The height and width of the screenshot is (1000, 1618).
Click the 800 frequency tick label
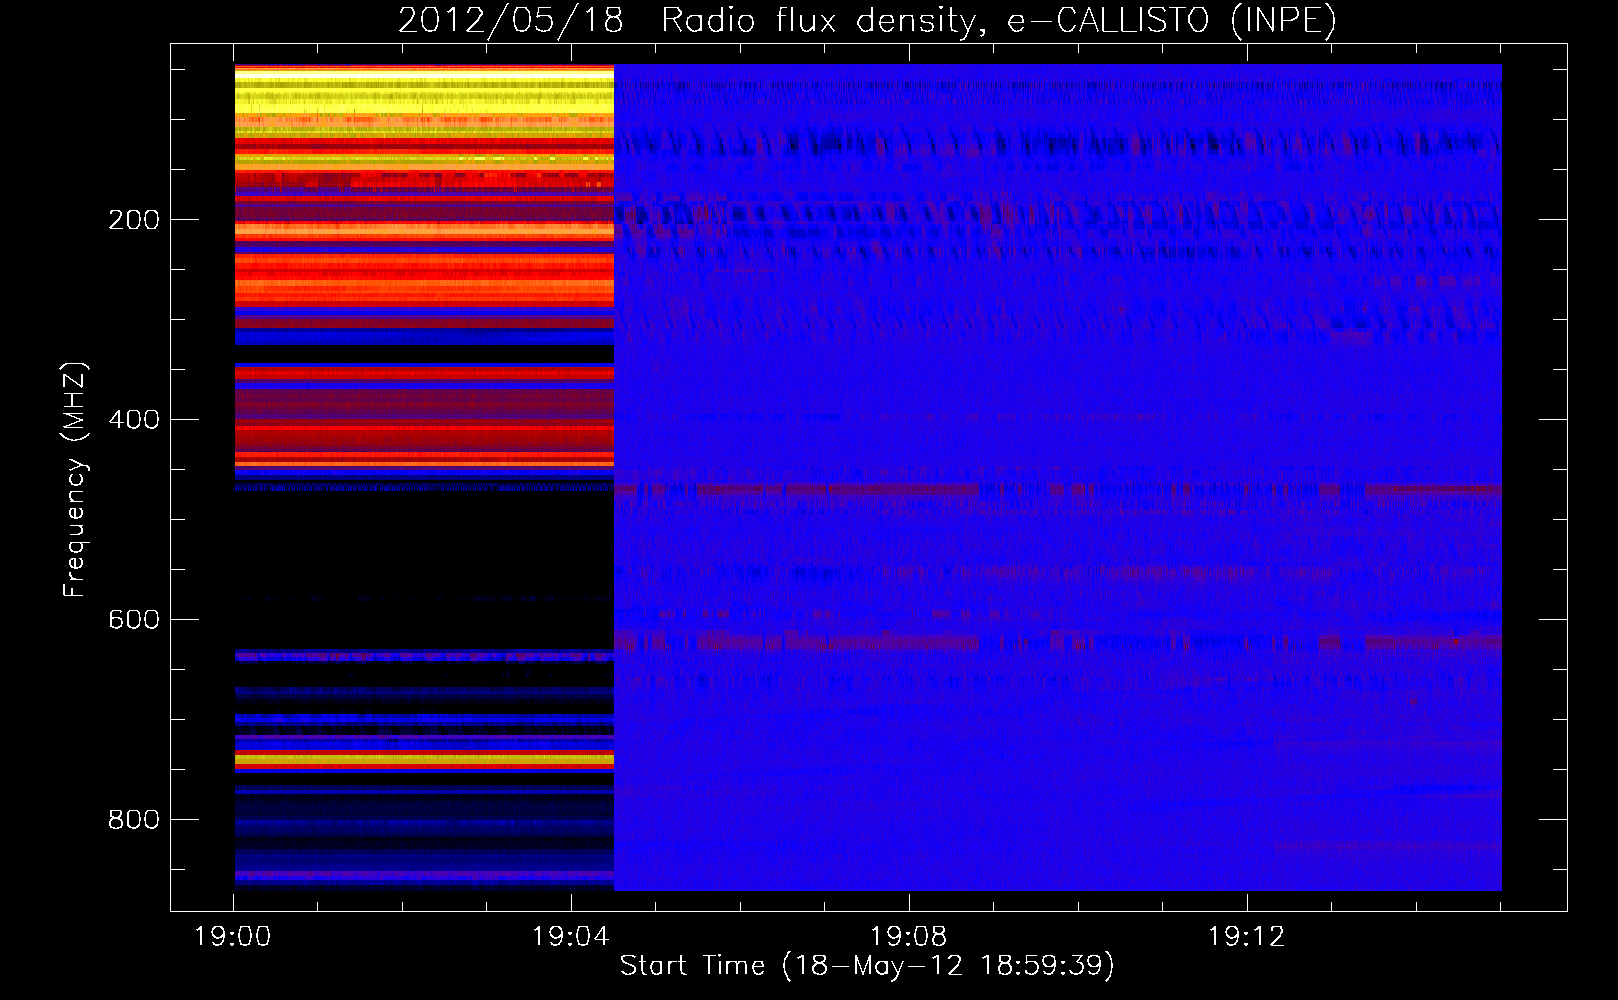pos(134,820)
